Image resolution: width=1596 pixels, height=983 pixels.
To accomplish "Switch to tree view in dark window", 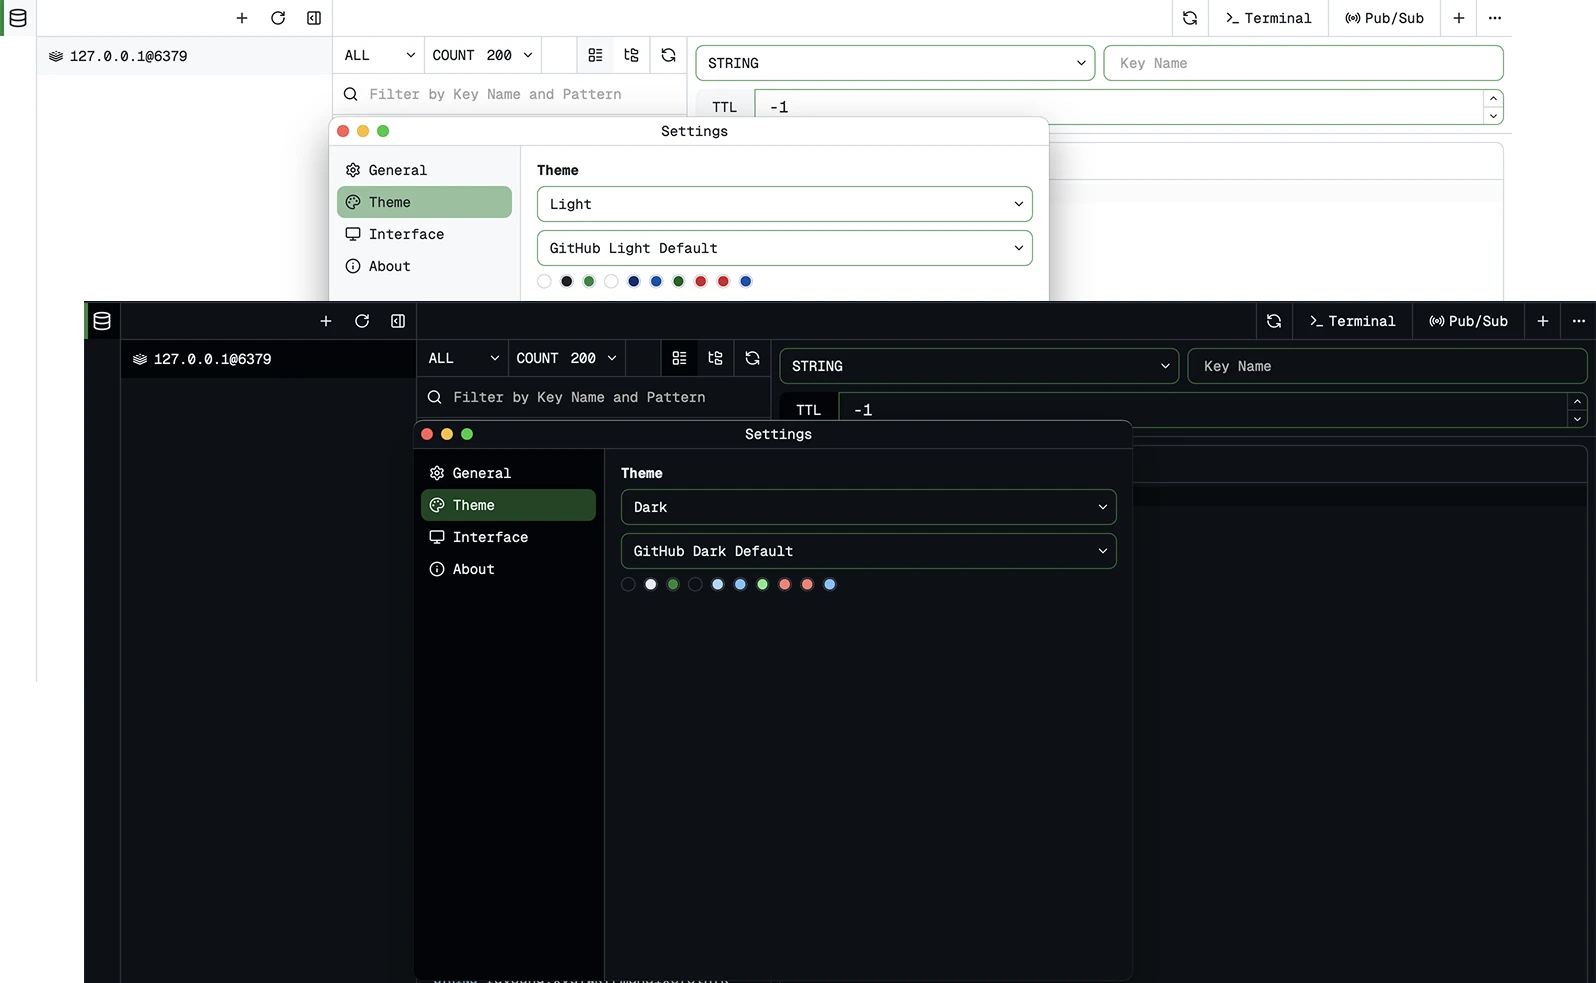I will click(x=715, y=358).
